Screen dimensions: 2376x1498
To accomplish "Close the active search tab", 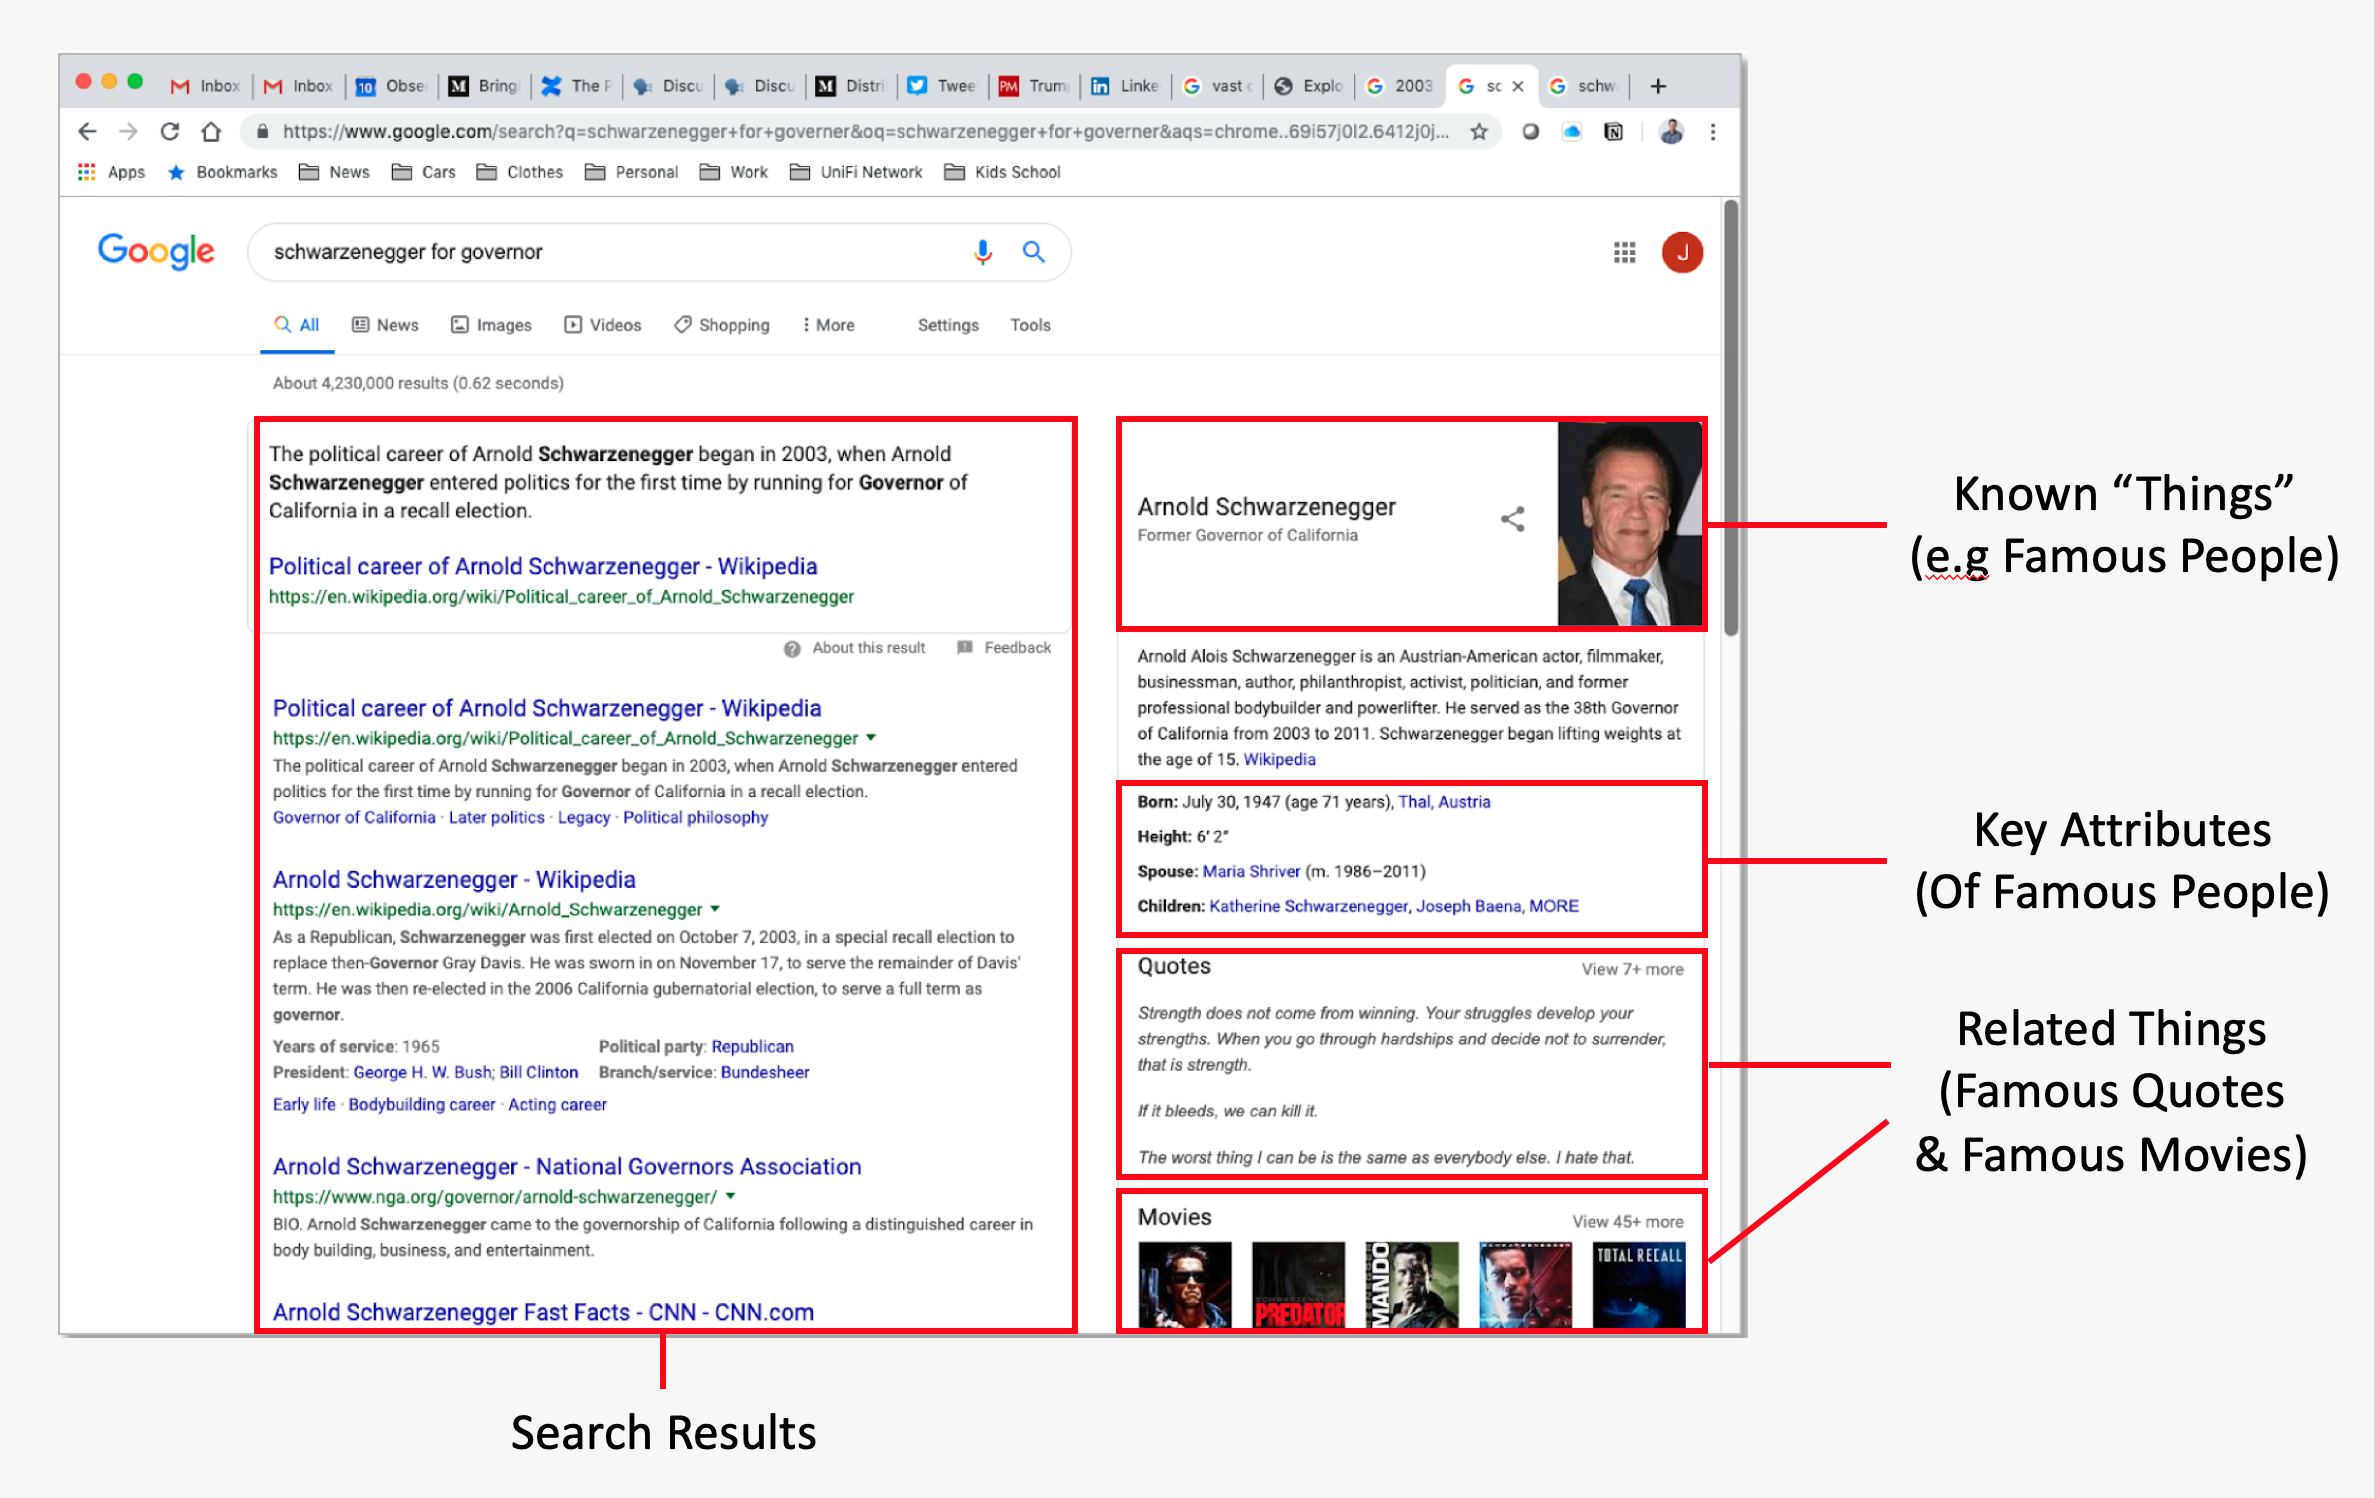I will pos(1518,86).
